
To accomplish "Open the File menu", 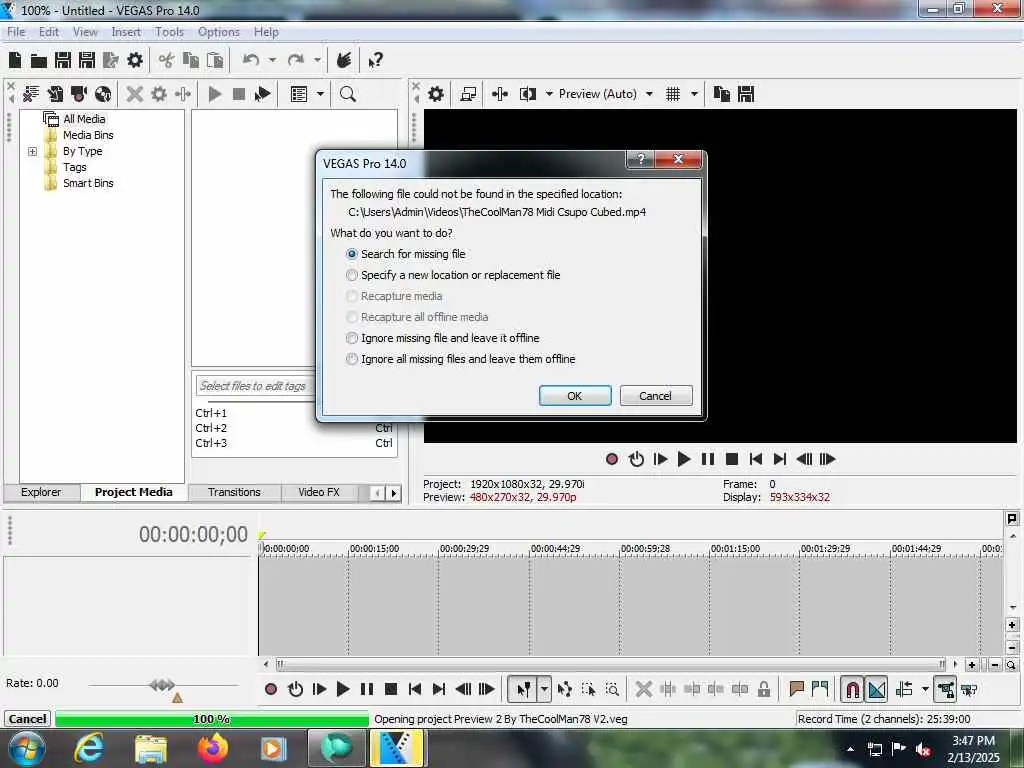I will coord(16,32).
